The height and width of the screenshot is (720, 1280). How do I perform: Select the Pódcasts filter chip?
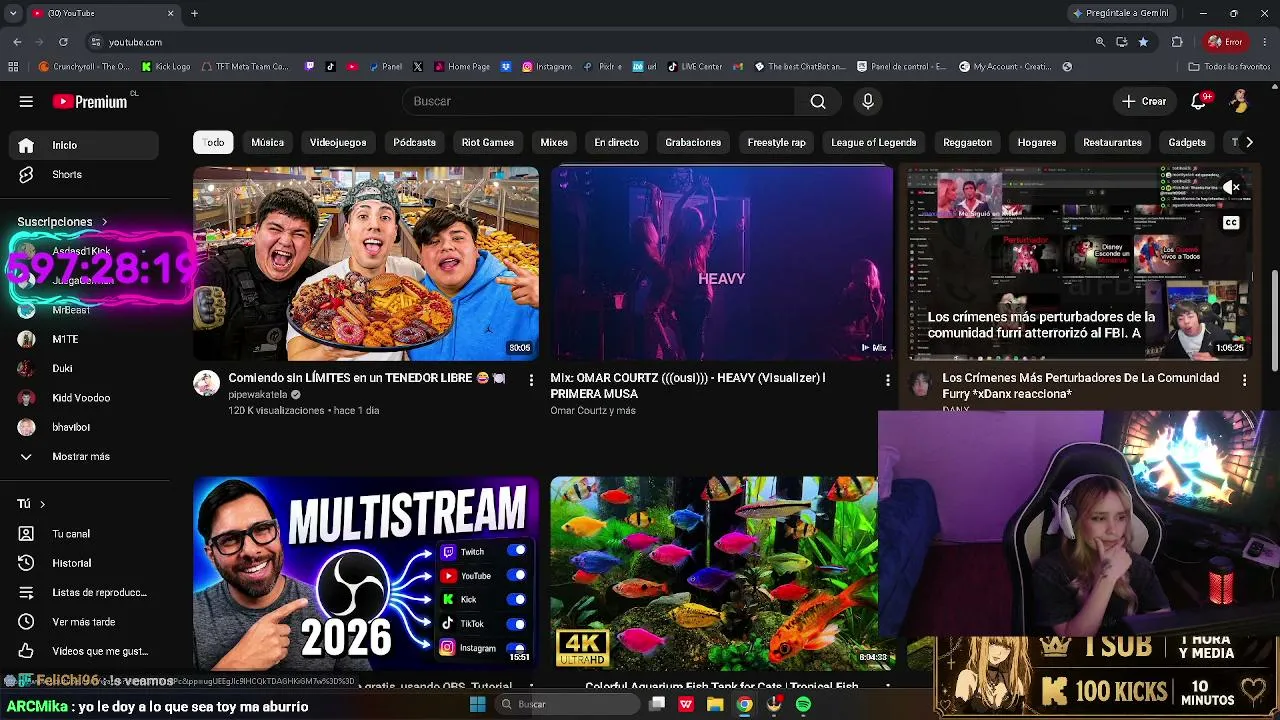[x=414, y=142]
